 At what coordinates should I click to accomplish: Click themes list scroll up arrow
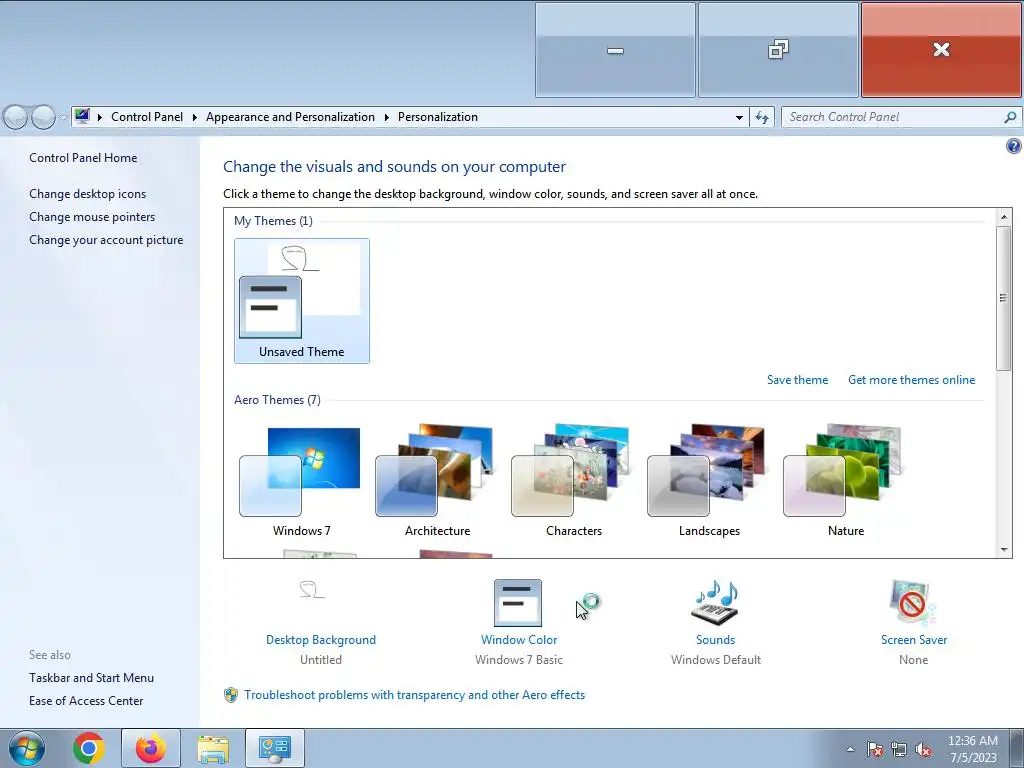click(1004, 216)
